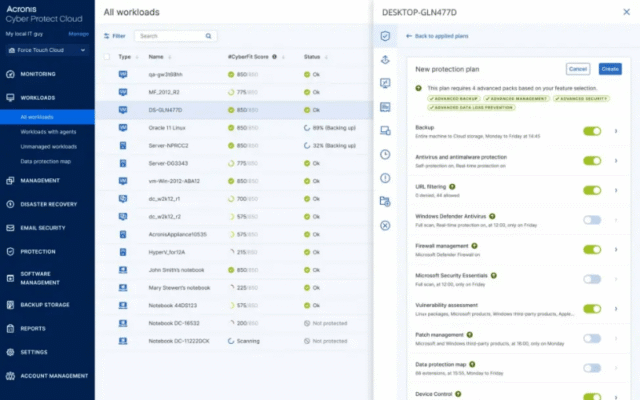Toggle Backup off

point(592,131)
